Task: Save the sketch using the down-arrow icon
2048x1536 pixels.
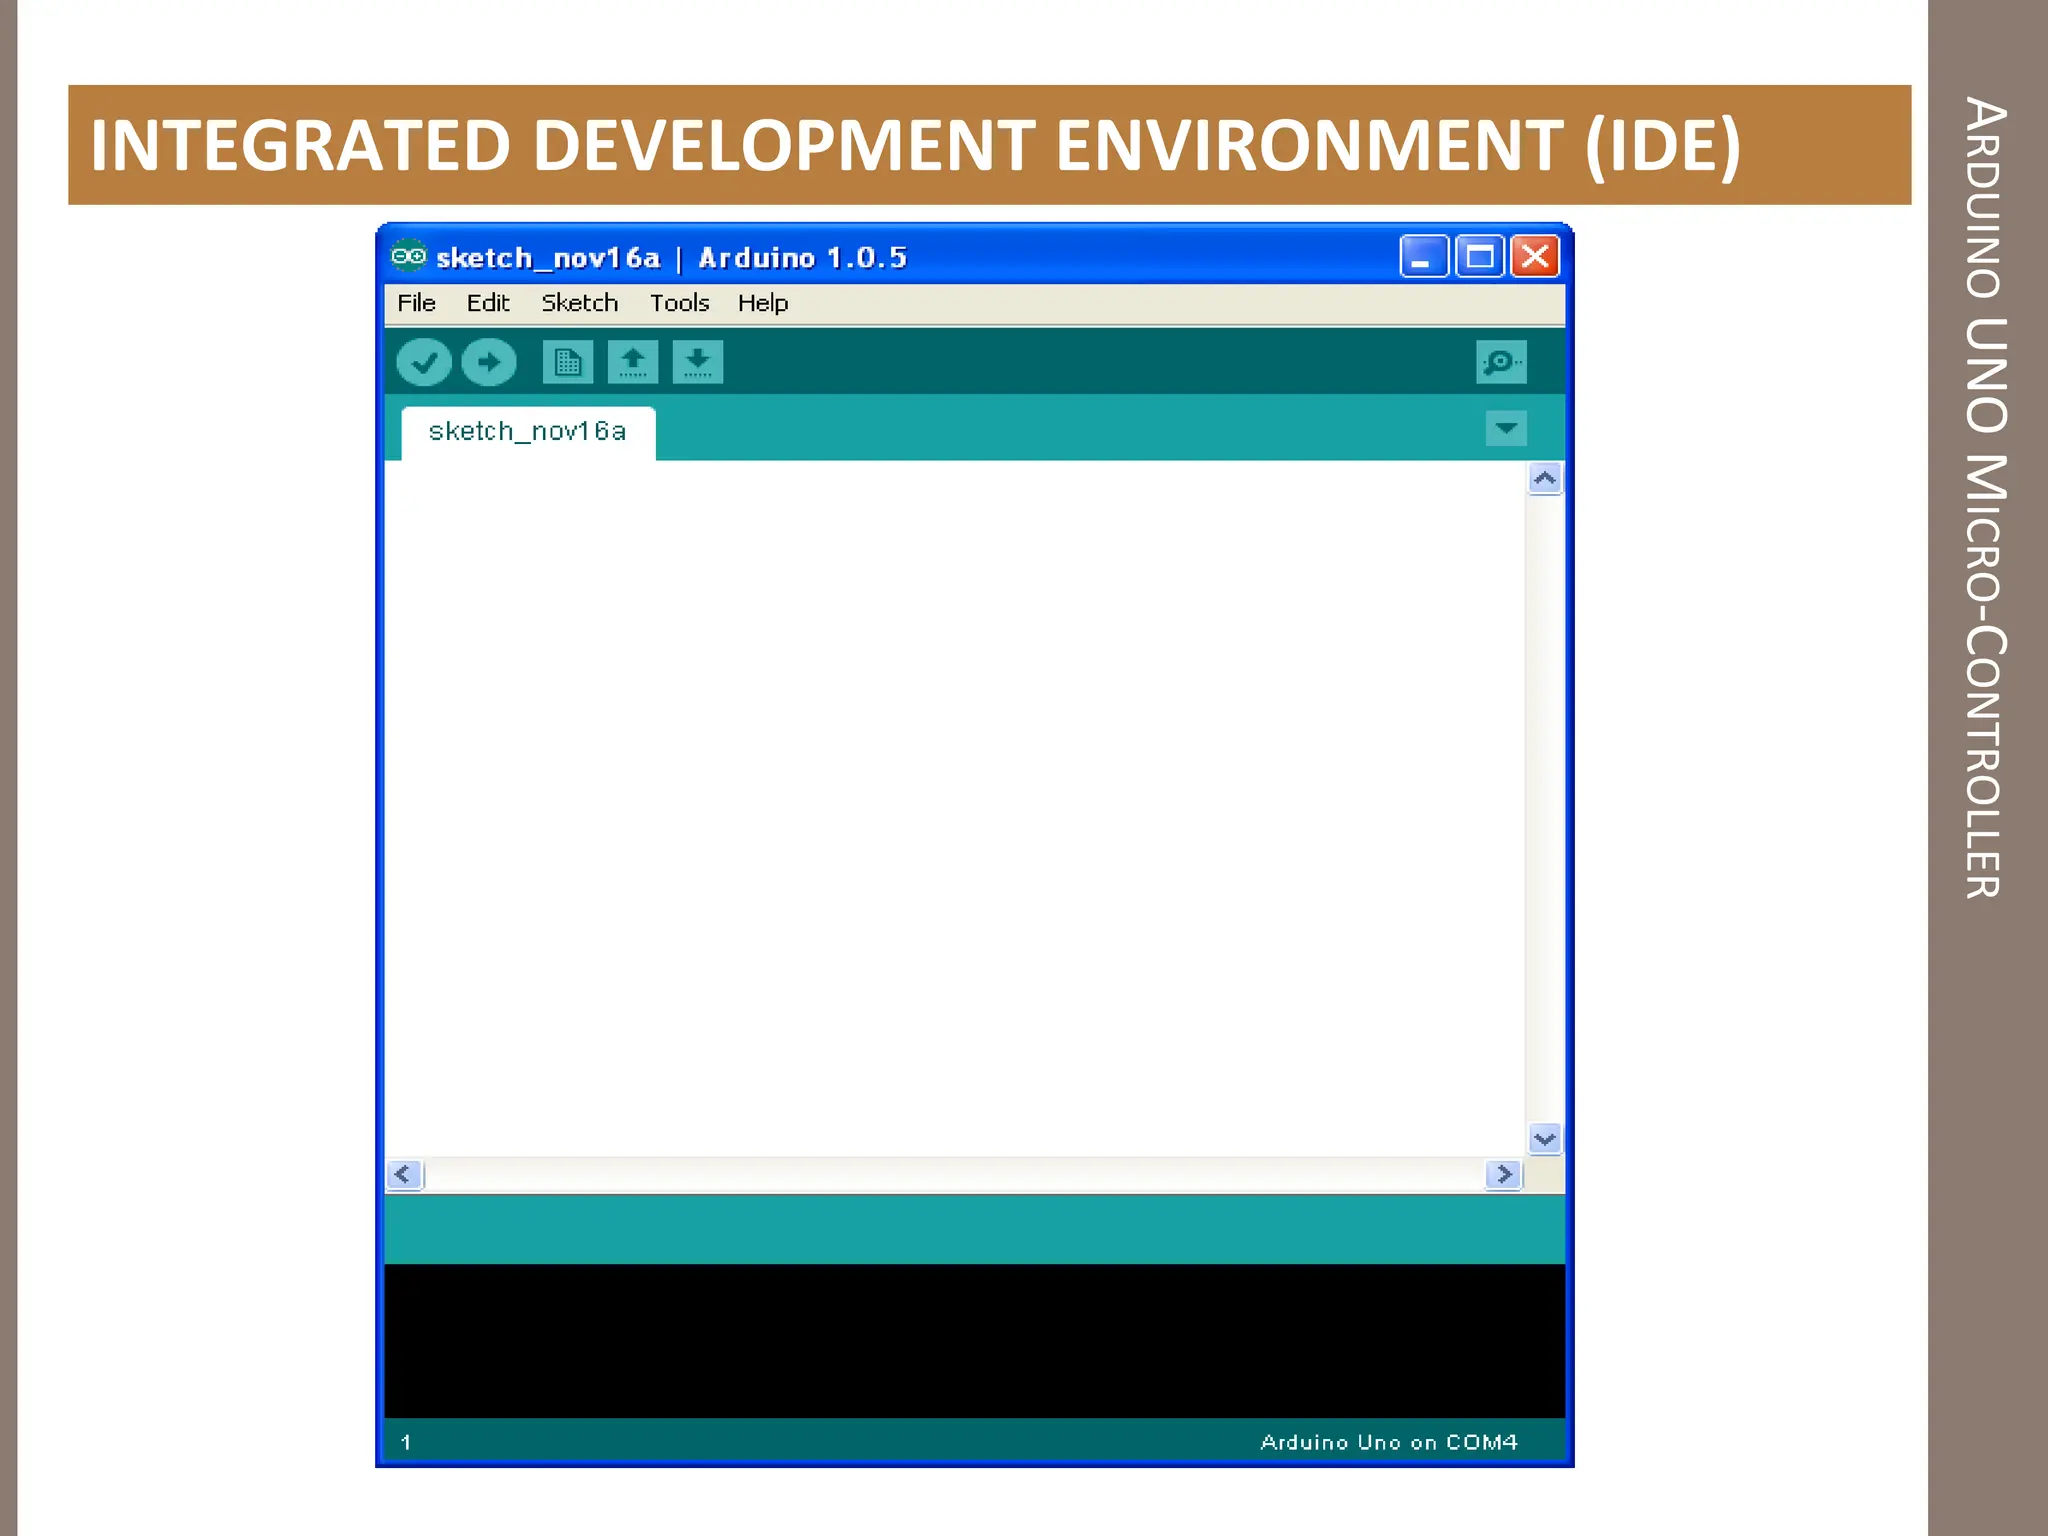Action: click(x=698, y=362)
